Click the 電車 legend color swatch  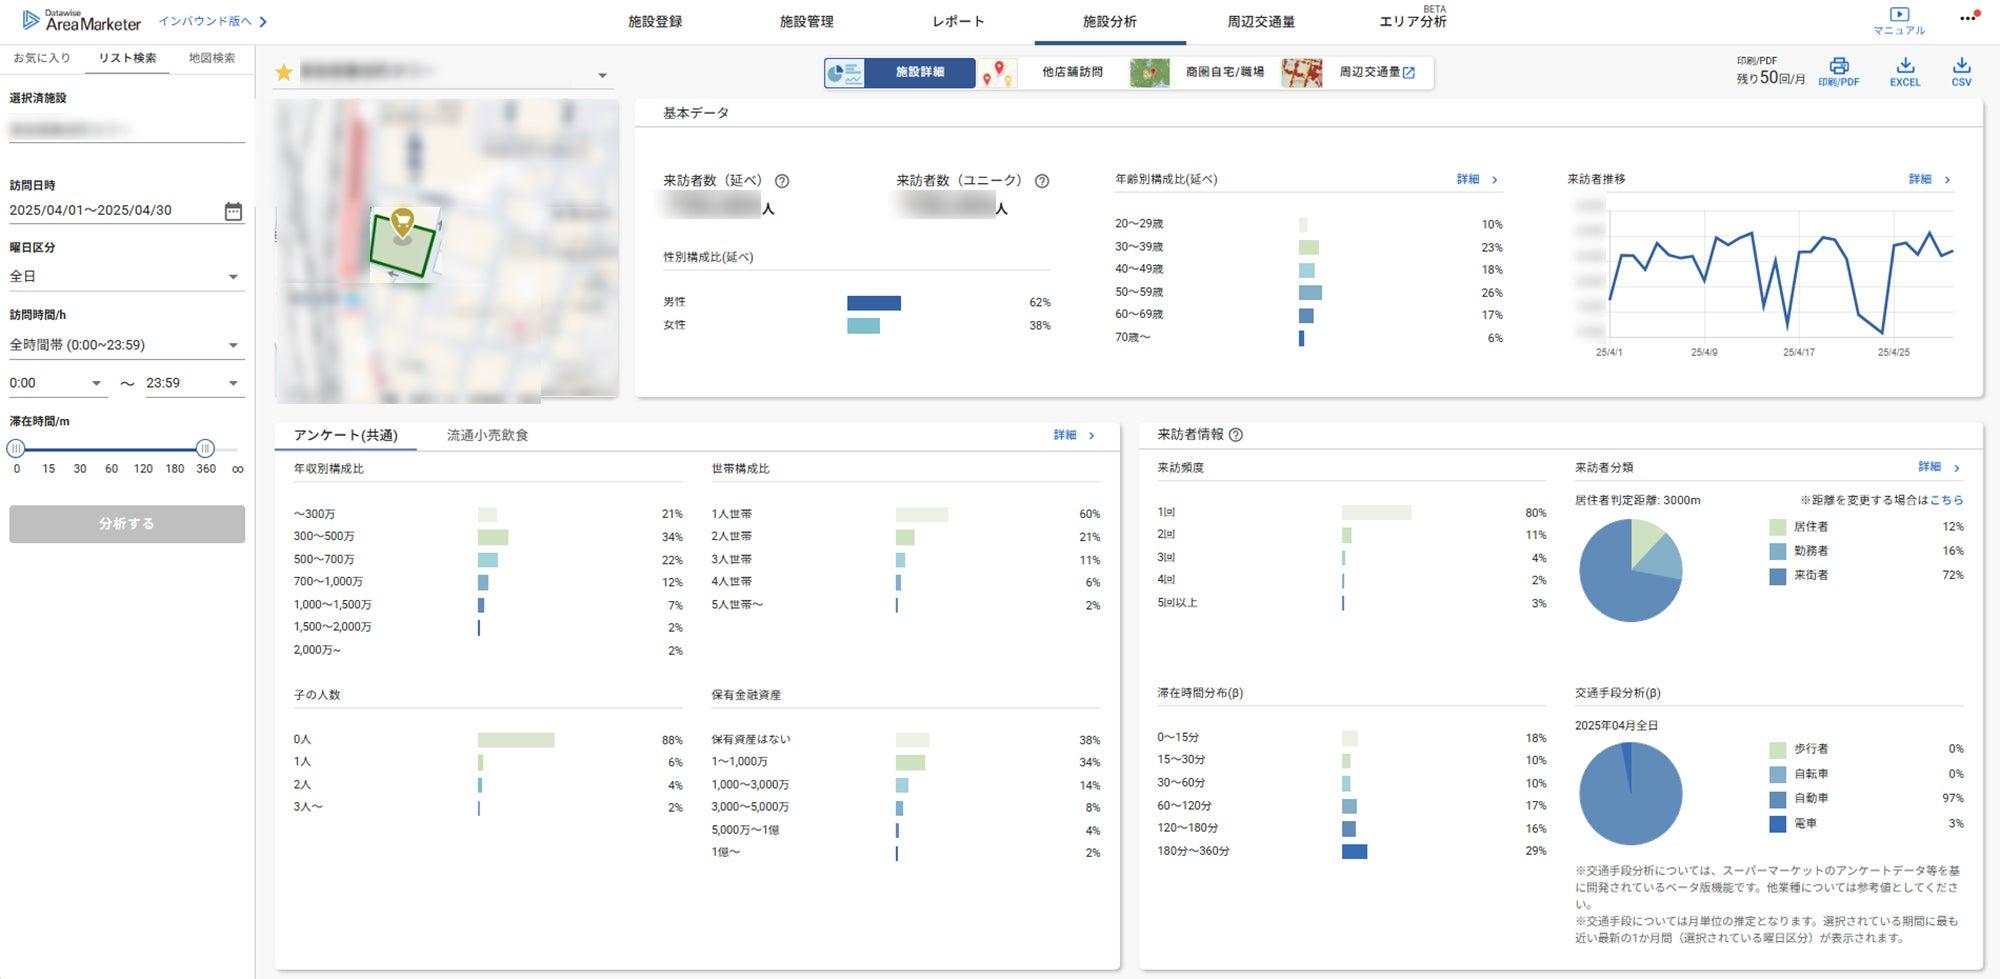tap(1777, 824)
